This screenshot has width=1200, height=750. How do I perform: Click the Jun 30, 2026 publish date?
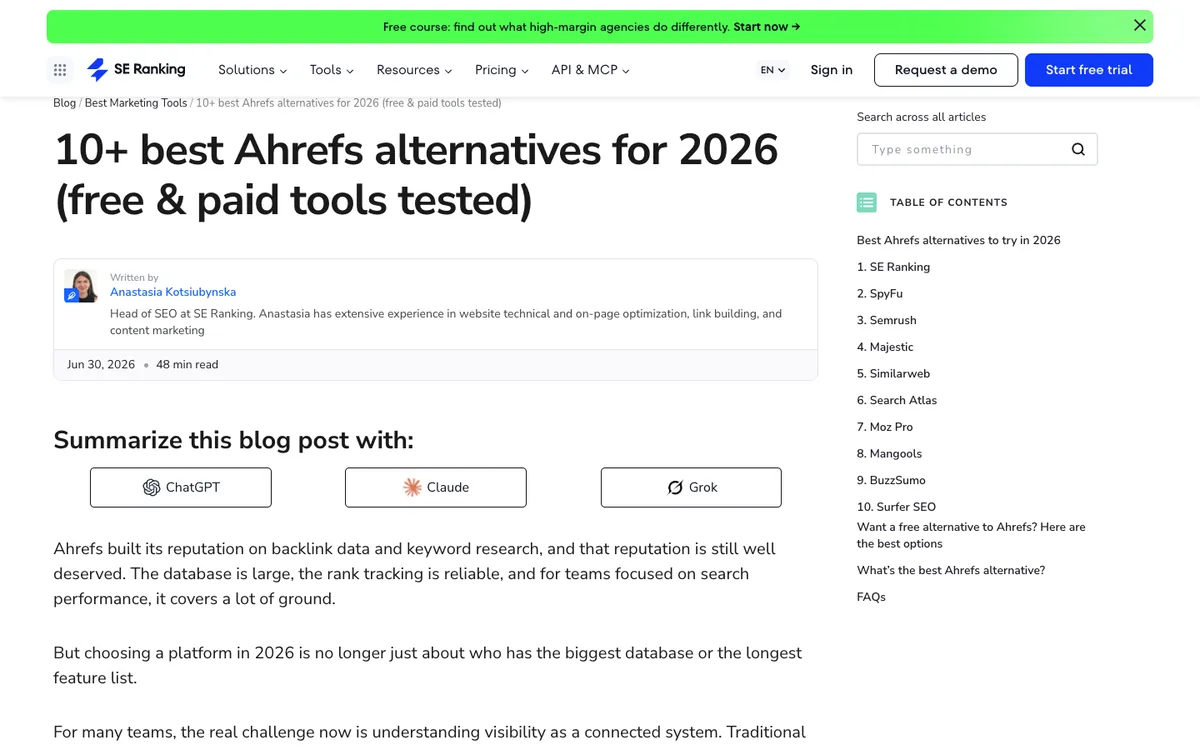[x=101, y=365]
